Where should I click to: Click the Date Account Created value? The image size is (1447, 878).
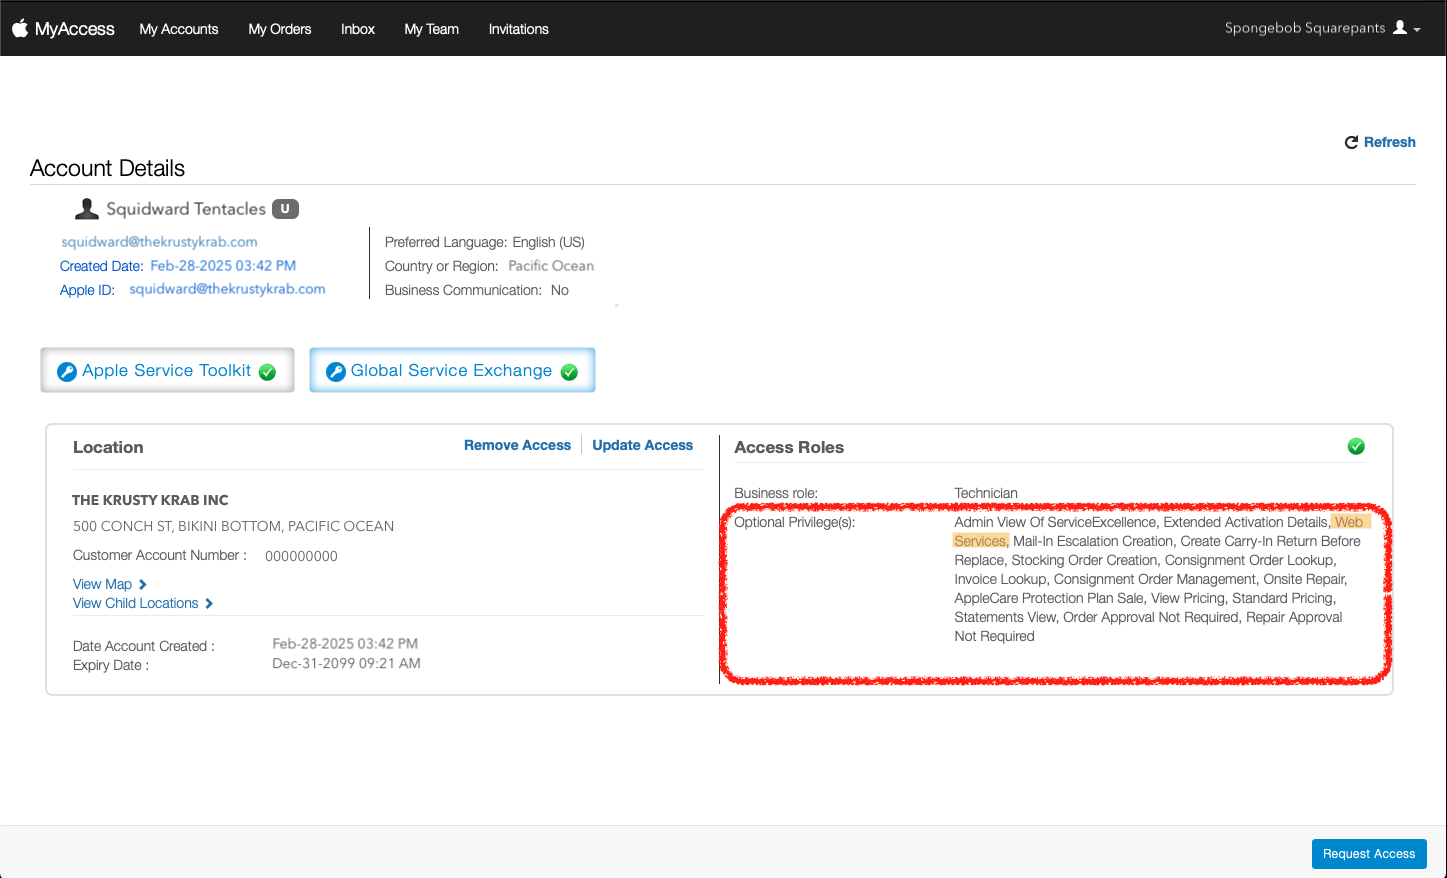tap(345, 644)
